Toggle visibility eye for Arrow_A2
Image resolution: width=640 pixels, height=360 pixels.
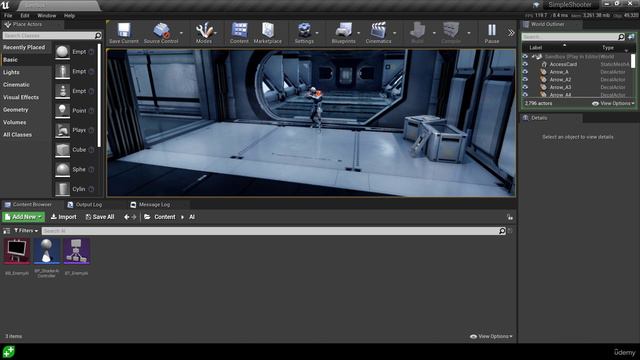click(525, 80)
